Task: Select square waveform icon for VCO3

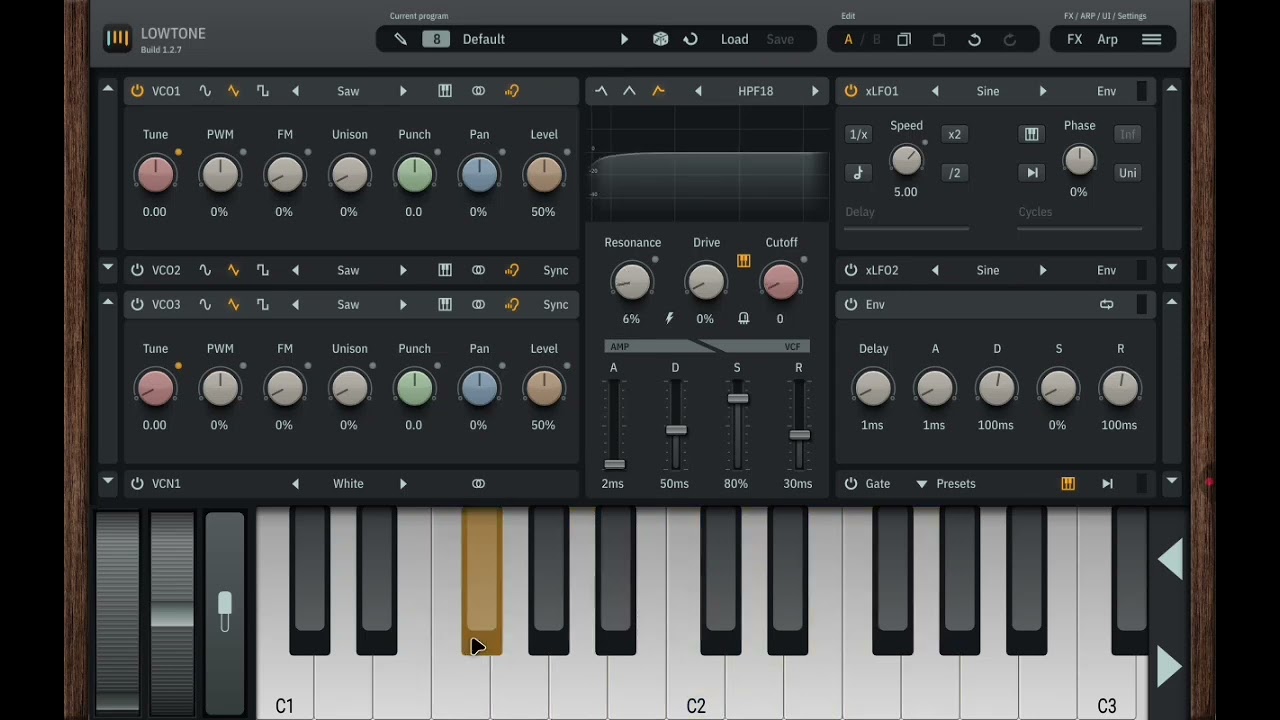Action: coord(263,304)
